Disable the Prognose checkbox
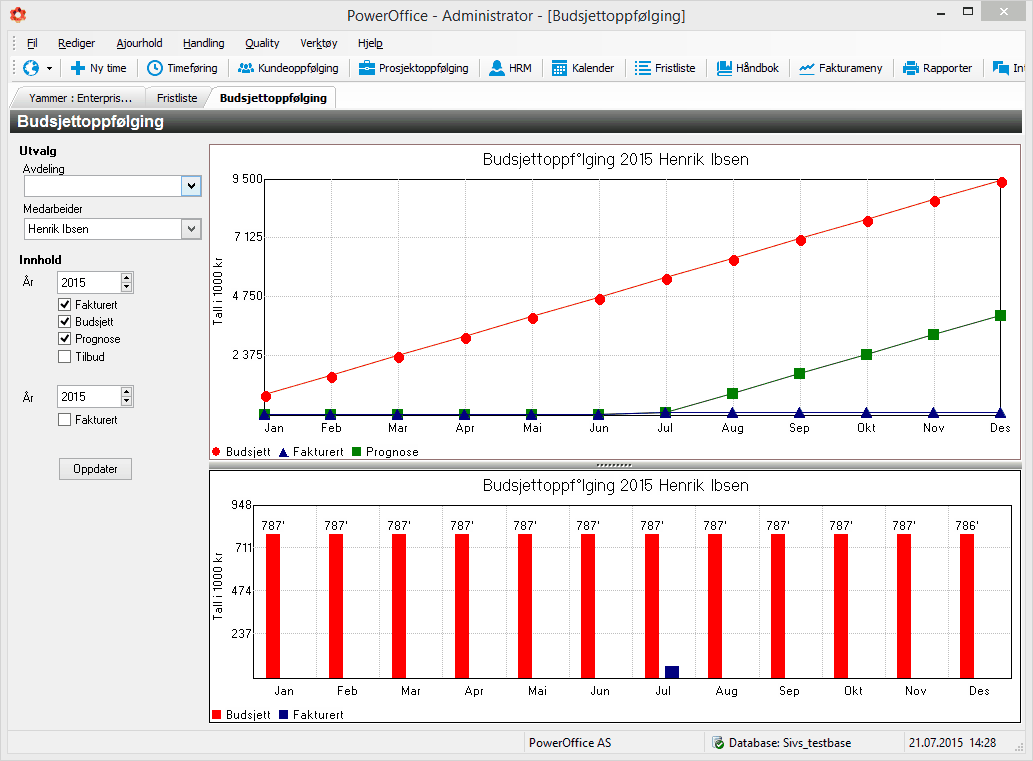The height and width of the screenshot is (761, 1033). point(65,339)
